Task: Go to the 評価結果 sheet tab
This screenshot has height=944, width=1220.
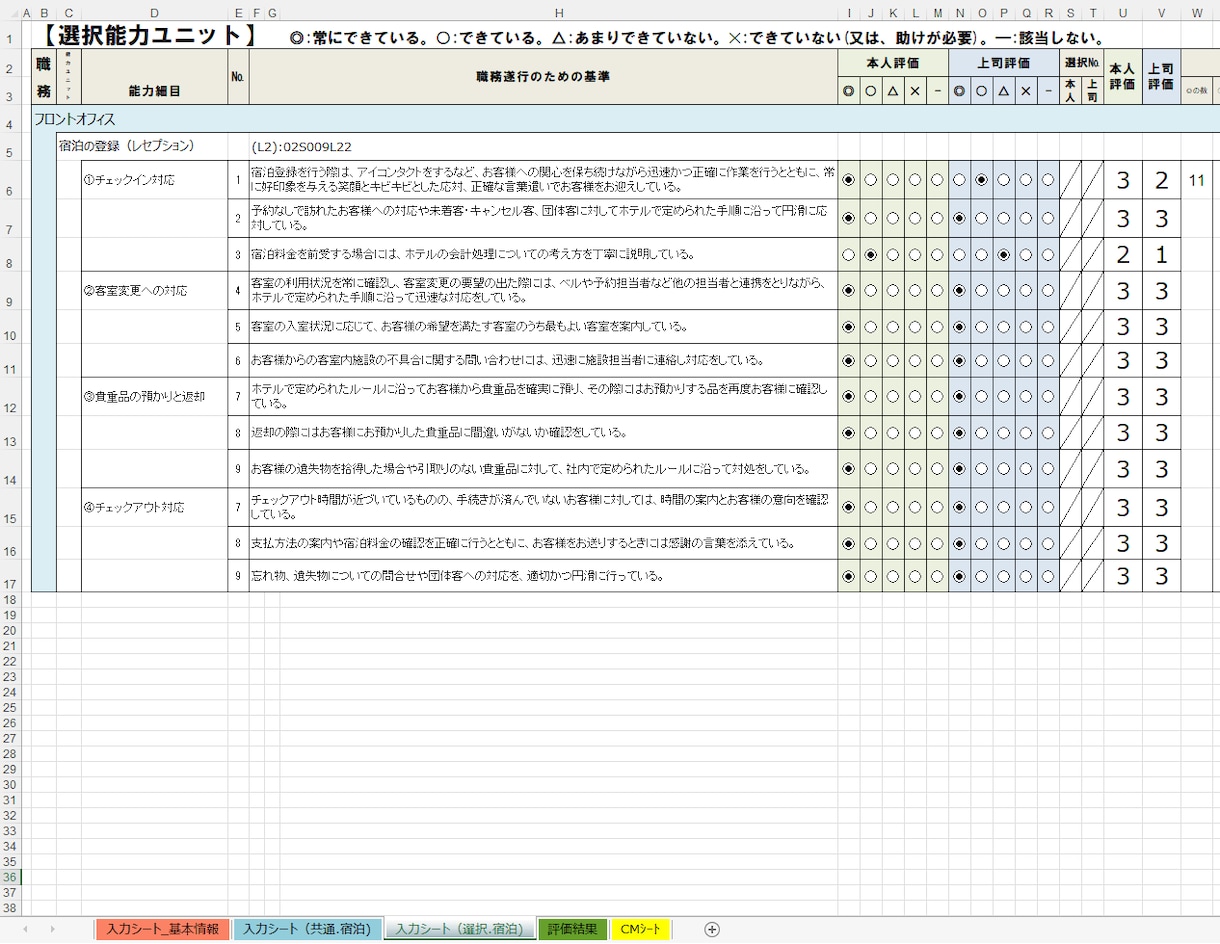Action: point(573,929)
